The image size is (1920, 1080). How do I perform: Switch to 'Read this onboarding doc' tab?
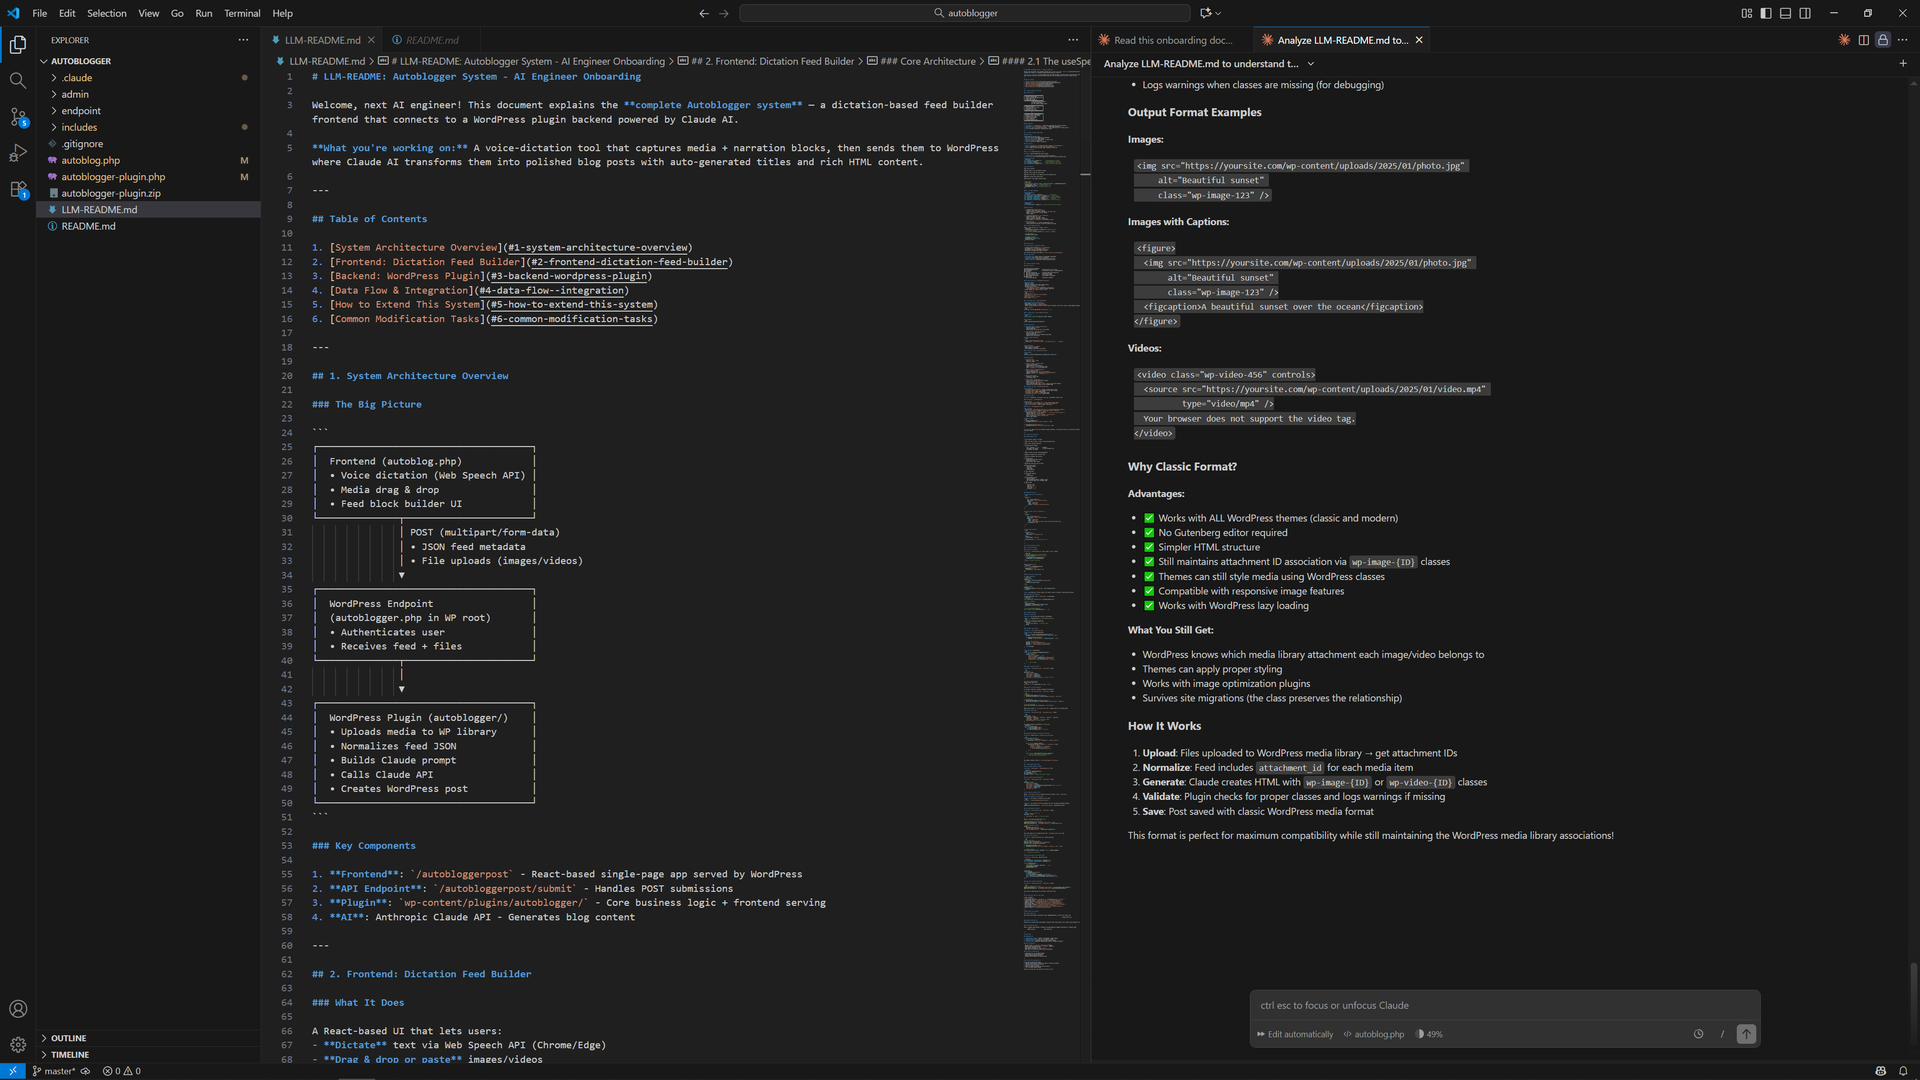[x=1172, y=40]
